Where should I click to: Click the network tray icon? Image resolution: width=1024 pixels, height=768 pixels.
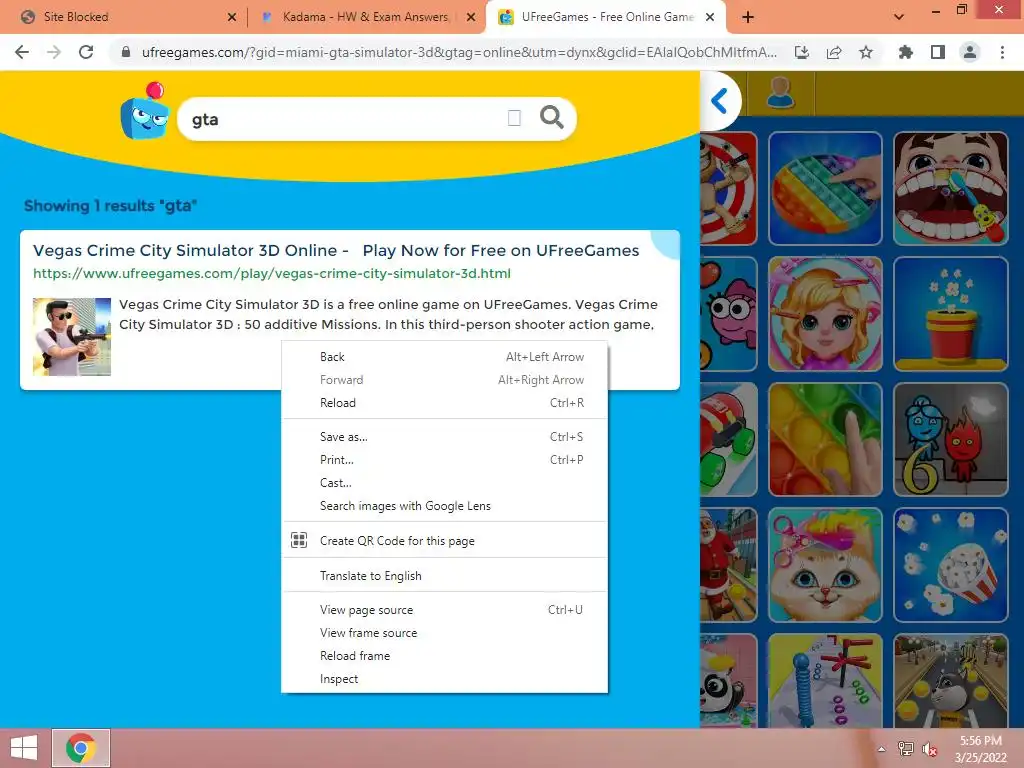[x=905, y=749]
